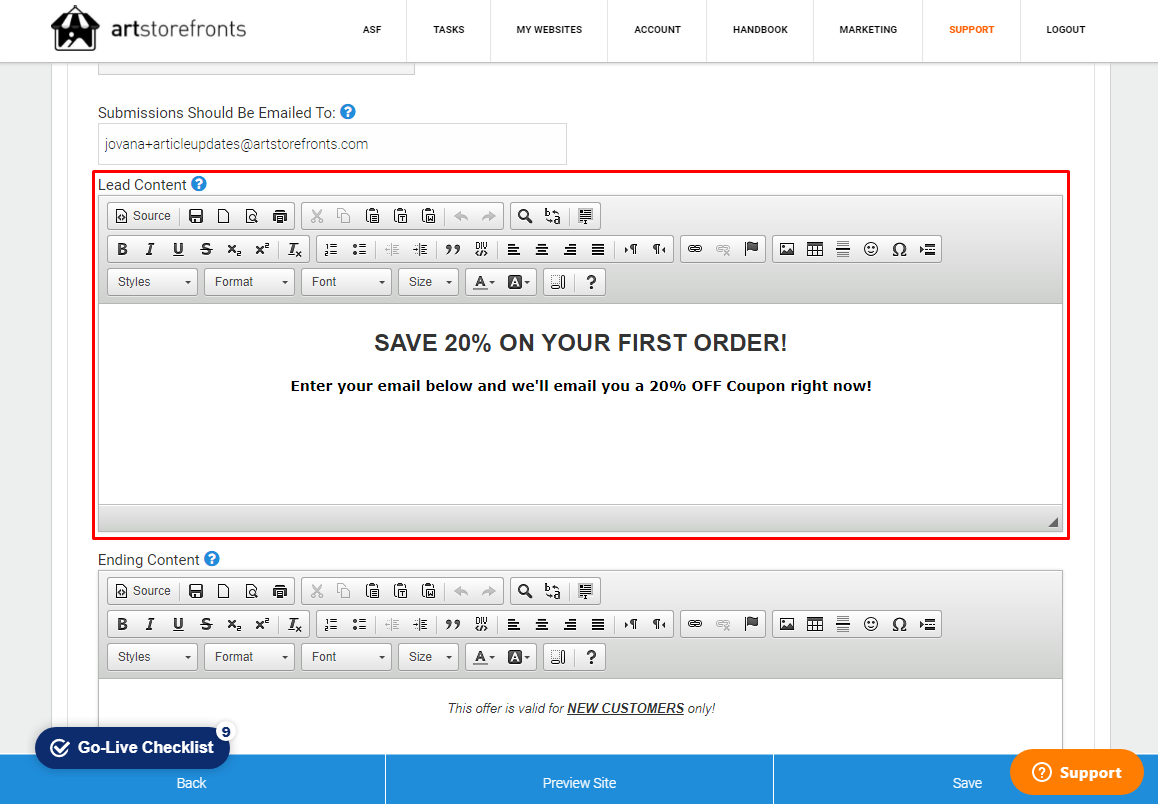
Task: Open text color picker in Ending Content
Action: (484, 657)
